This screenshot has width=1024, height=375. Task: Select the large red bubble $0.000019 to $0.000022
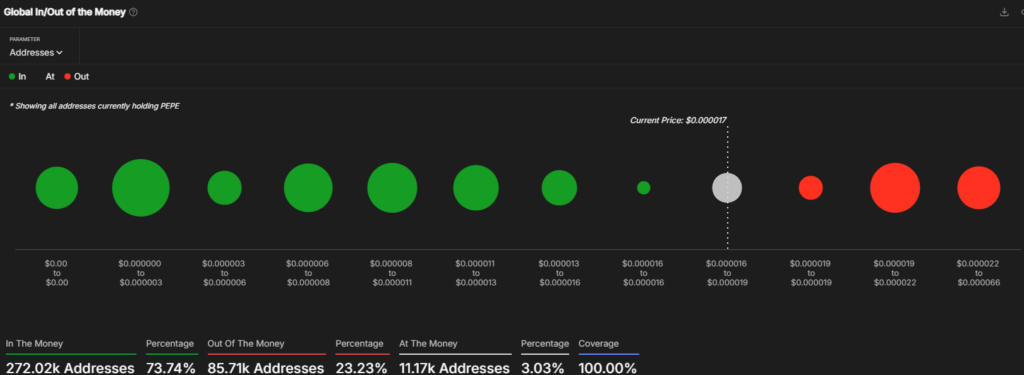(895, 188)
